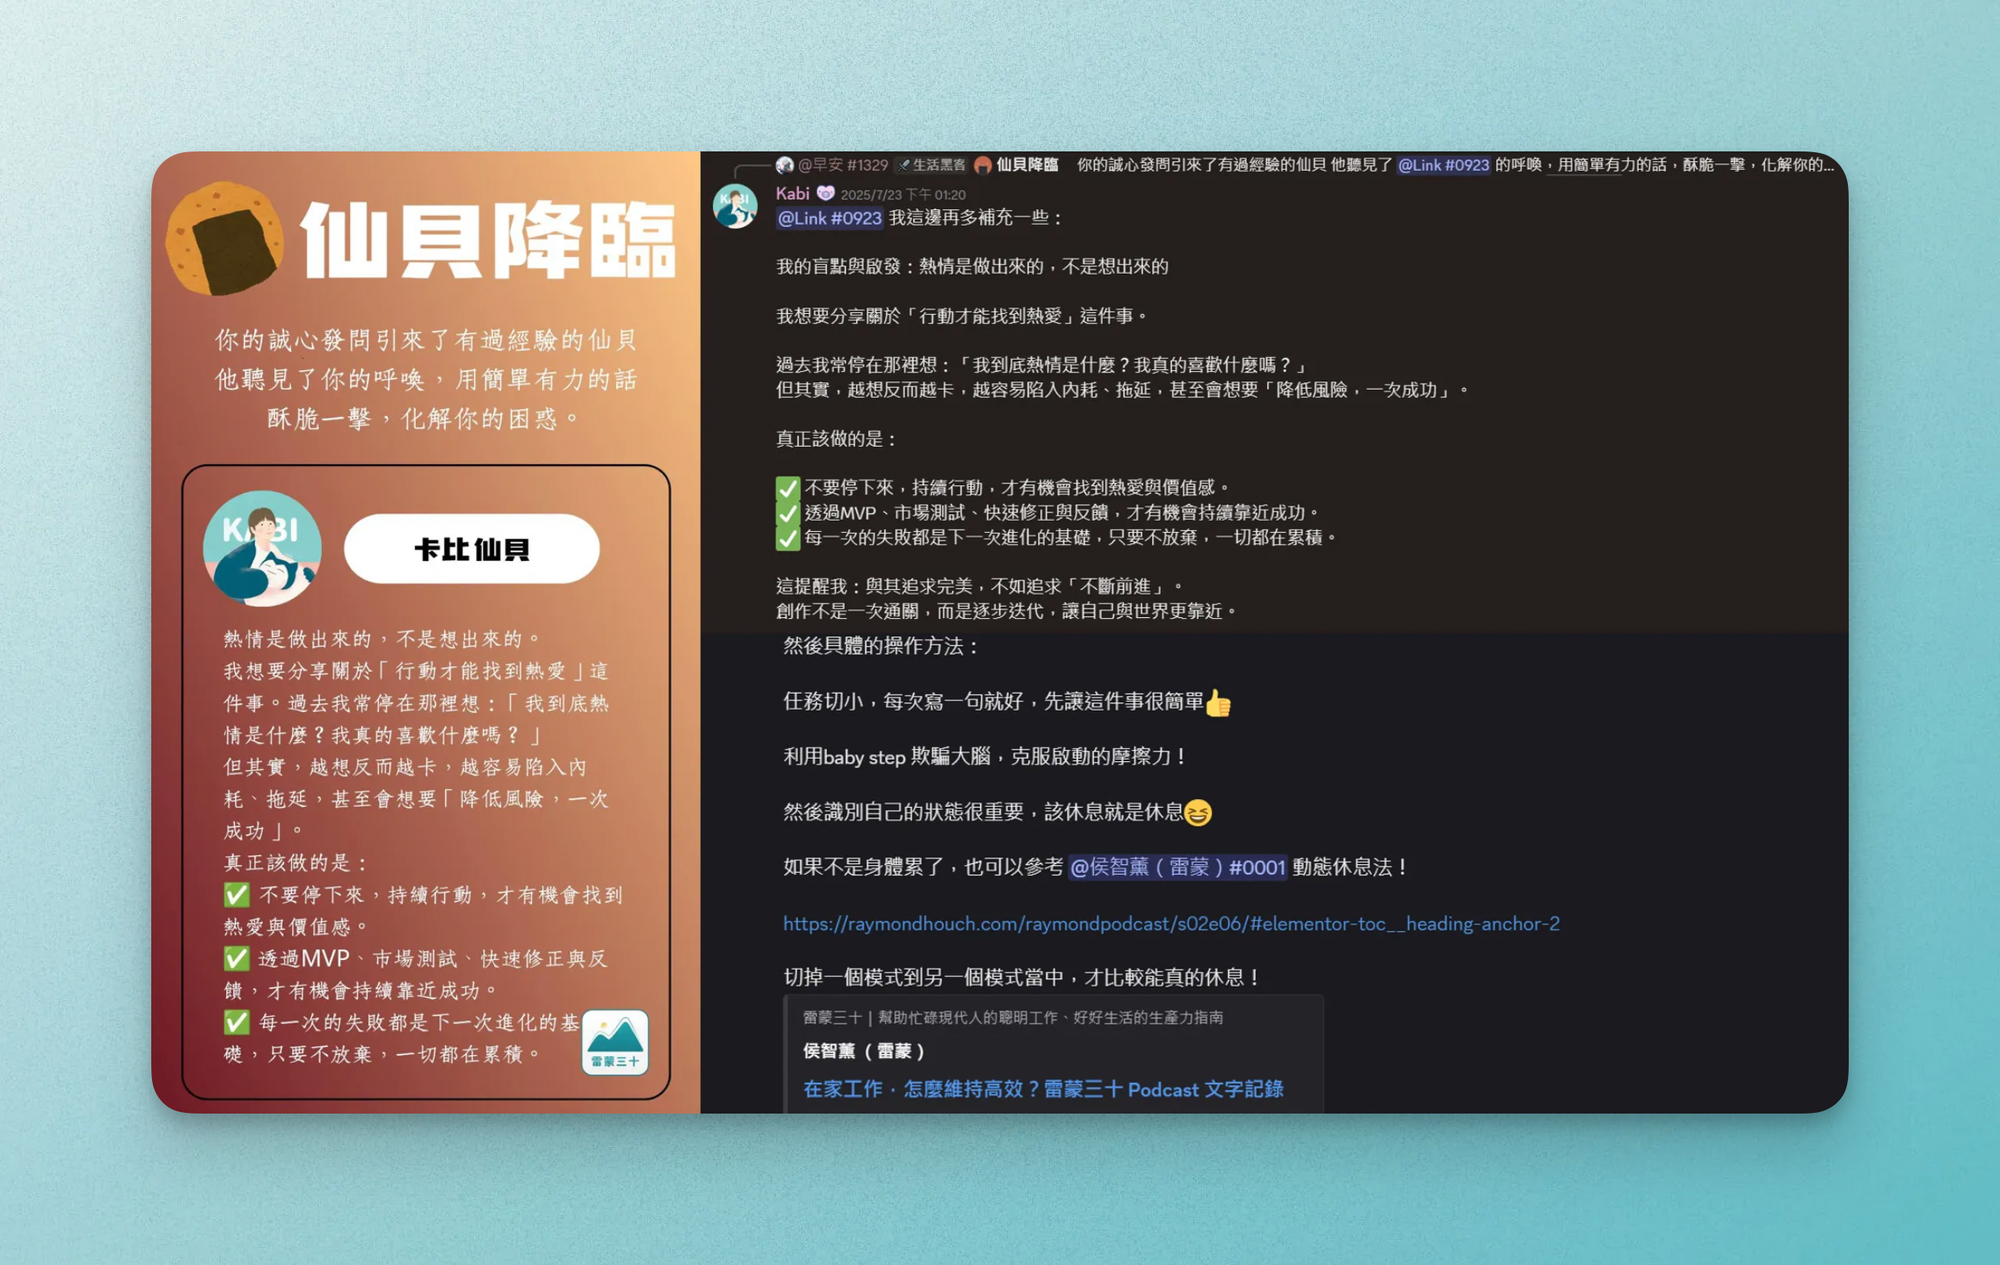Click Kabi's round portrait in the left card
This screenshot has height=1265, width=2000.
click(x=262, y=548)
